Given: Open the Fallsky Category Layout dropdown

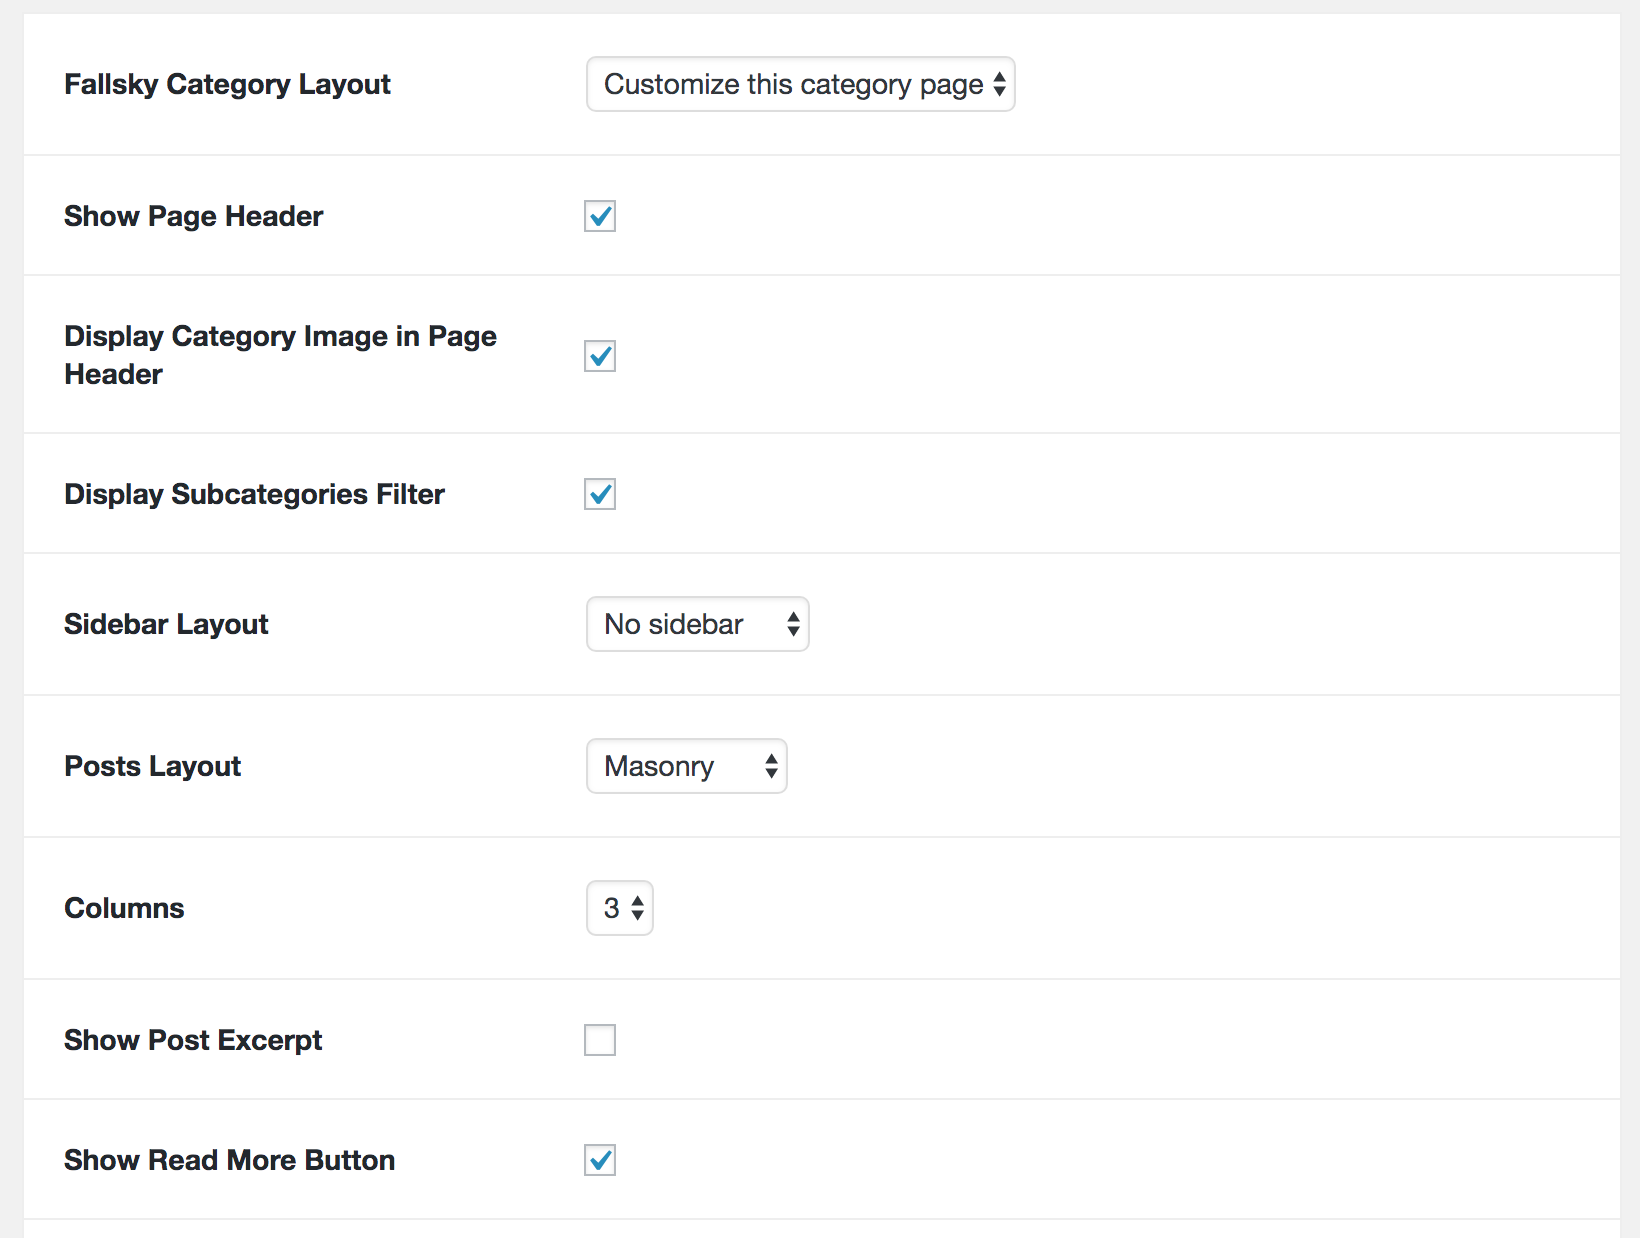Looking at the screenshot, I should tap(799, 84).
